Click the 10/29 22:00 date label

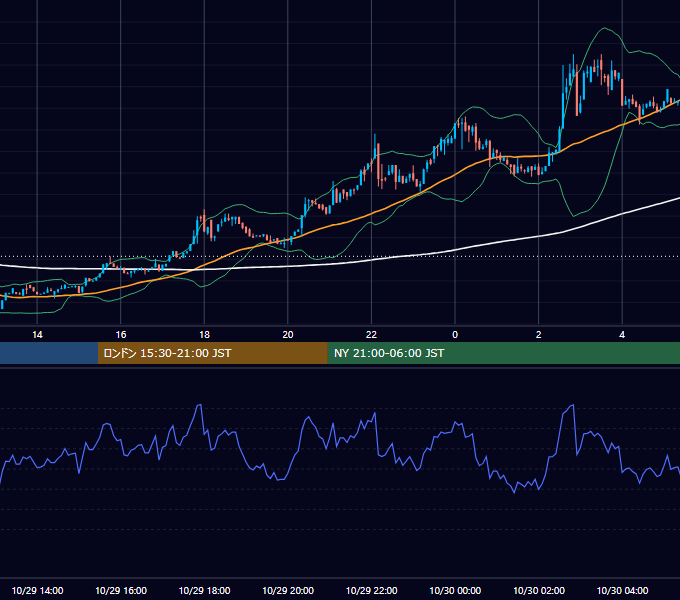(372, 590)
